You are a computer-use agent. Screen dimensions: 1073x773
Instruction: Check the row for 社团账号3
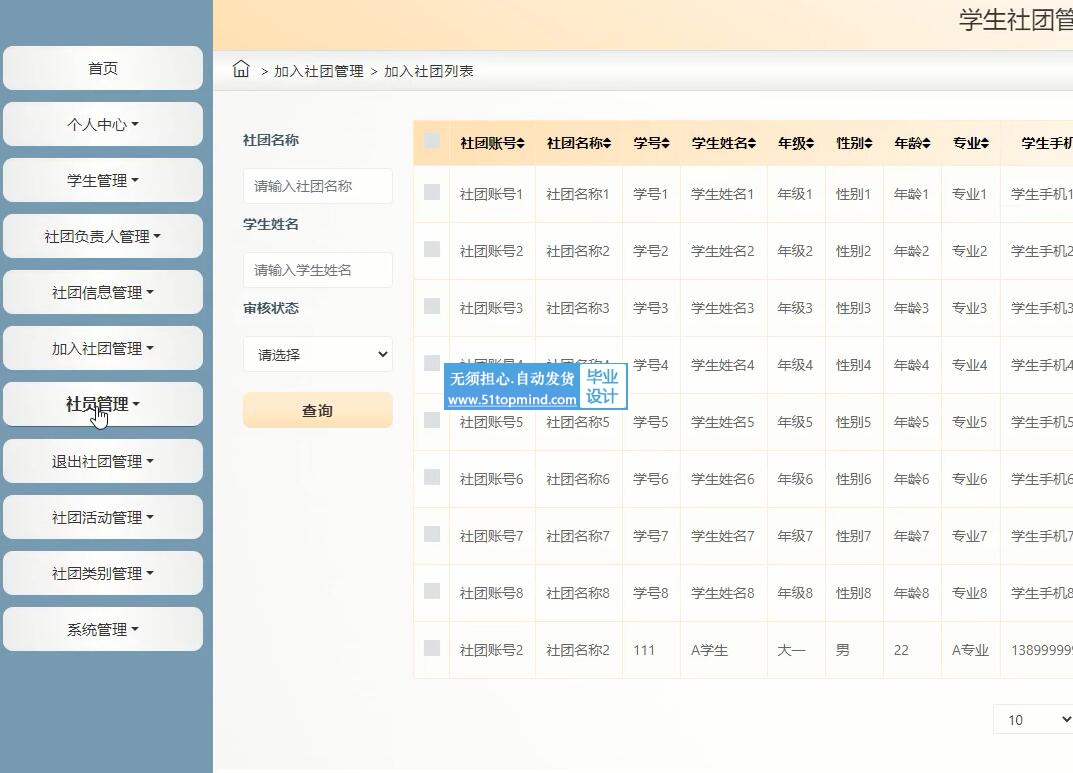[432, 306]
